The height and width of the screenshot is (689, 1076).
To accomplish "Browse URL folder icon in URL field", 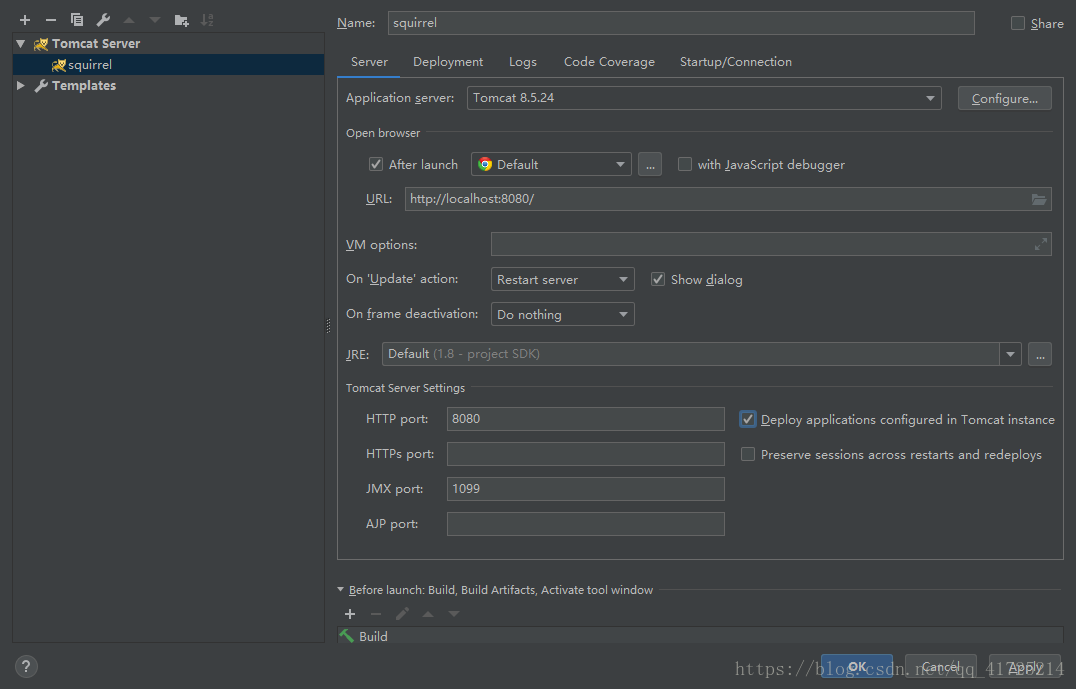I will pyautogui.click(x=1039, y=199).
